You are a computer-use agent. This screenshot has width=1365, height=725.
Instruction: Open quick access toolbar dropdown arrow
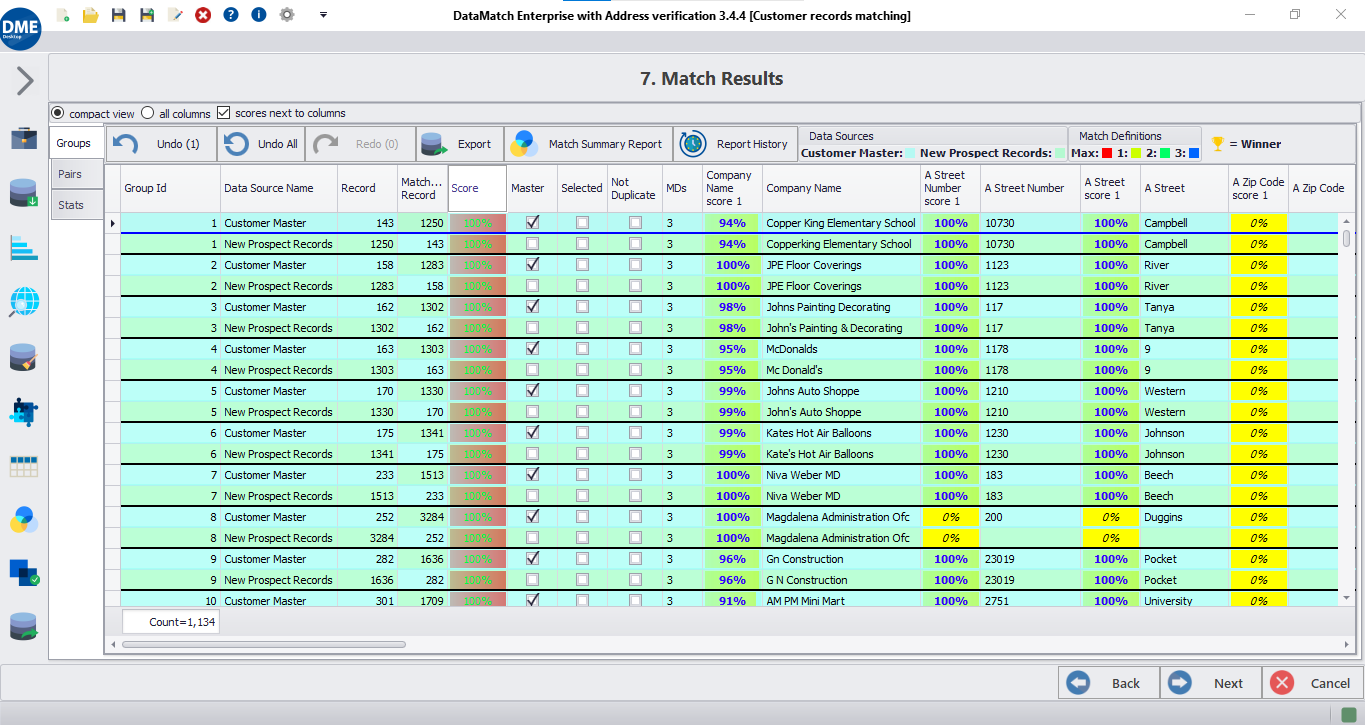(323, 15)
